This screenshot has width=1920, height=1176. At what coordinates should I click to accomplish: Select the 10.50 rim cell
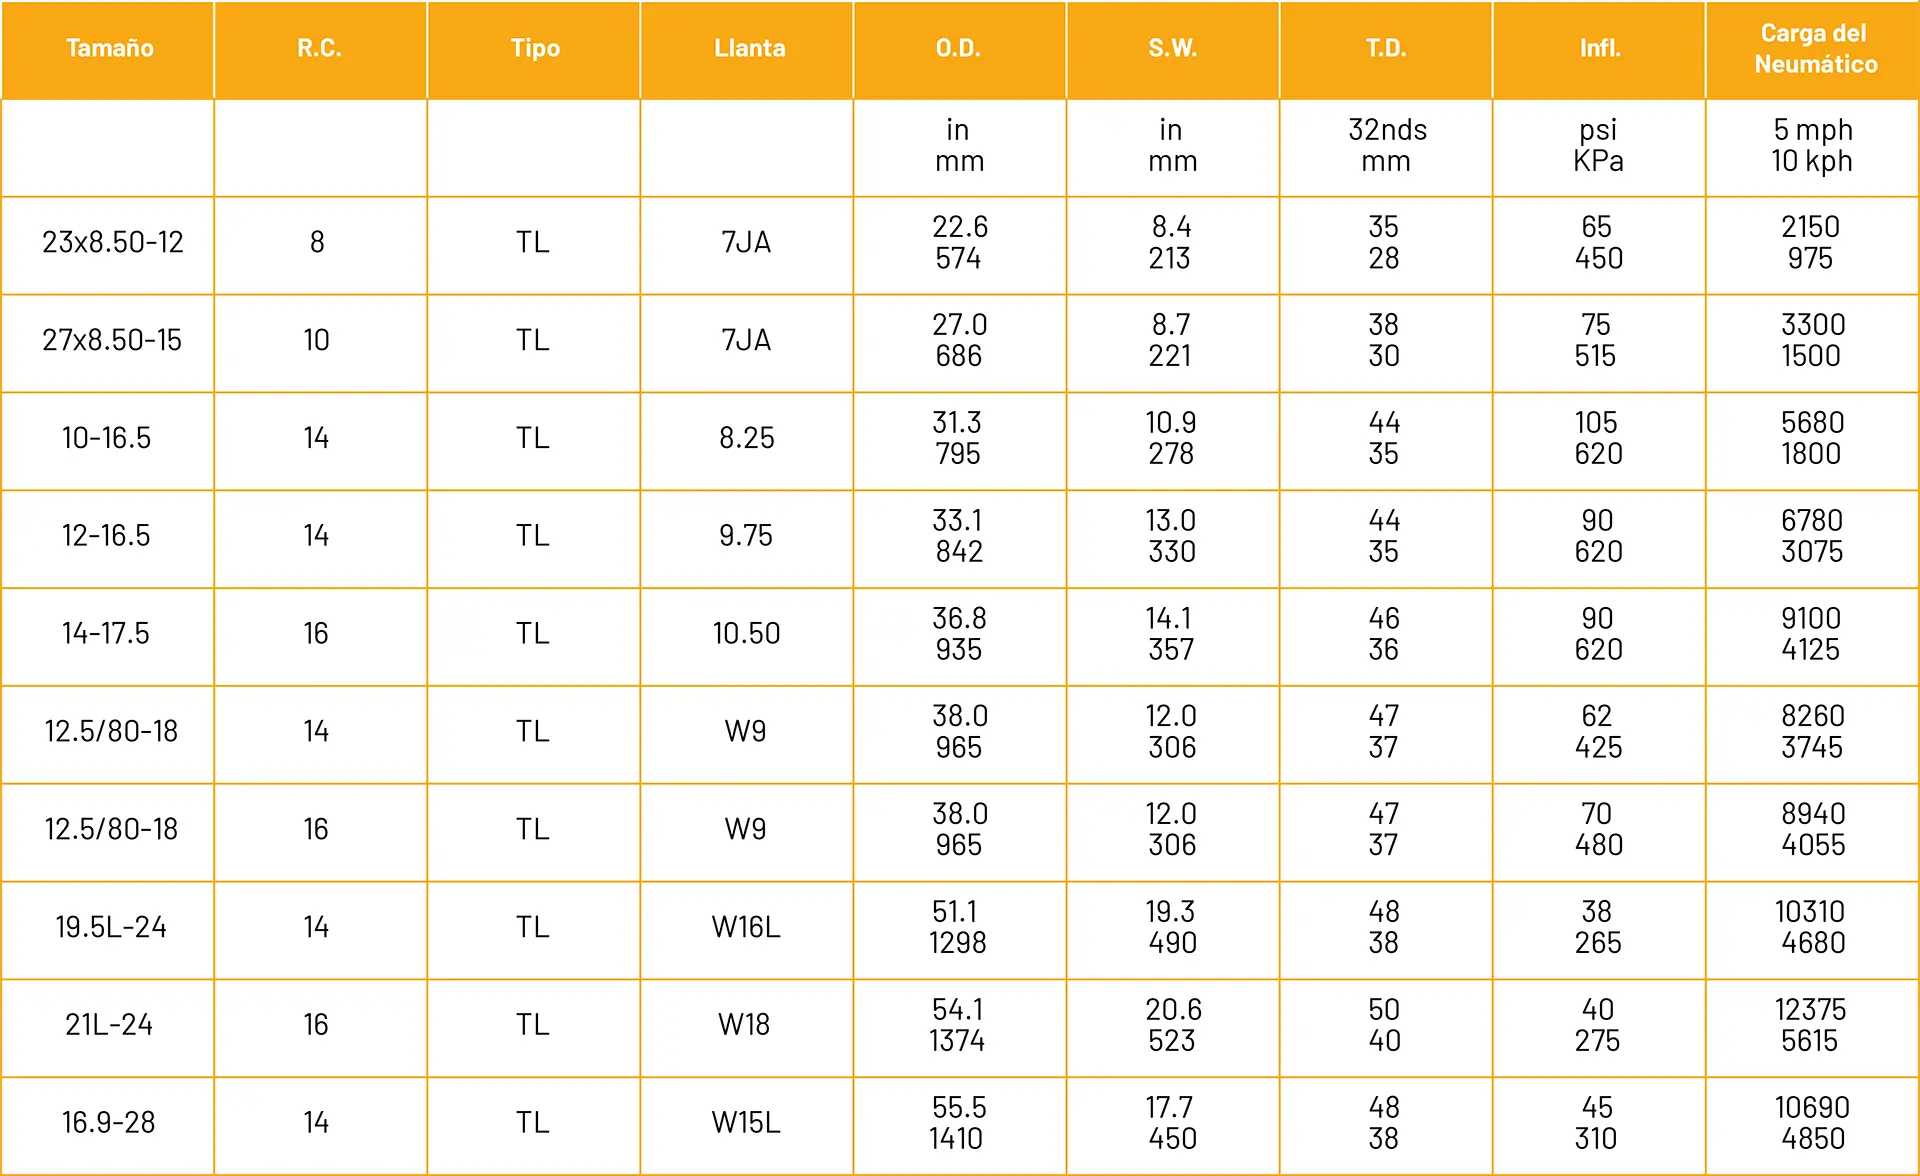tap(746, 634)
